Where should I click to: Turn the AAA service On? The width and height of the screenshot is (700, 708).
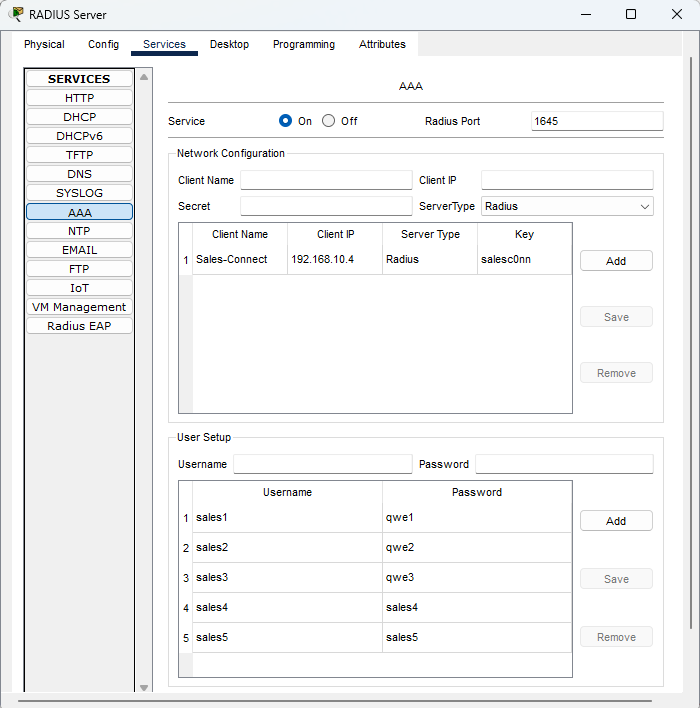pyautogui.click(x=286, y=121)
